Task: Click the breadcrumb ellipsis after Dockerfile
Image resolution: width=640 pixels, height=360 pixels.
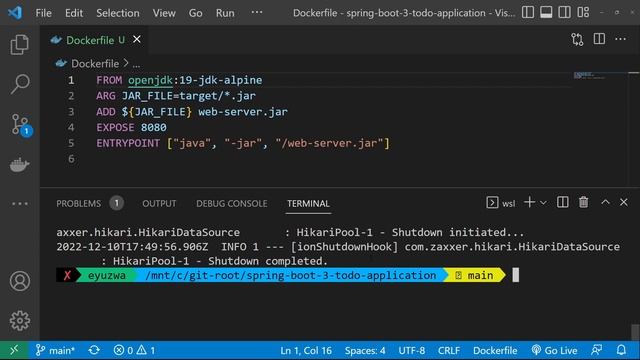Action: (136, 64)
